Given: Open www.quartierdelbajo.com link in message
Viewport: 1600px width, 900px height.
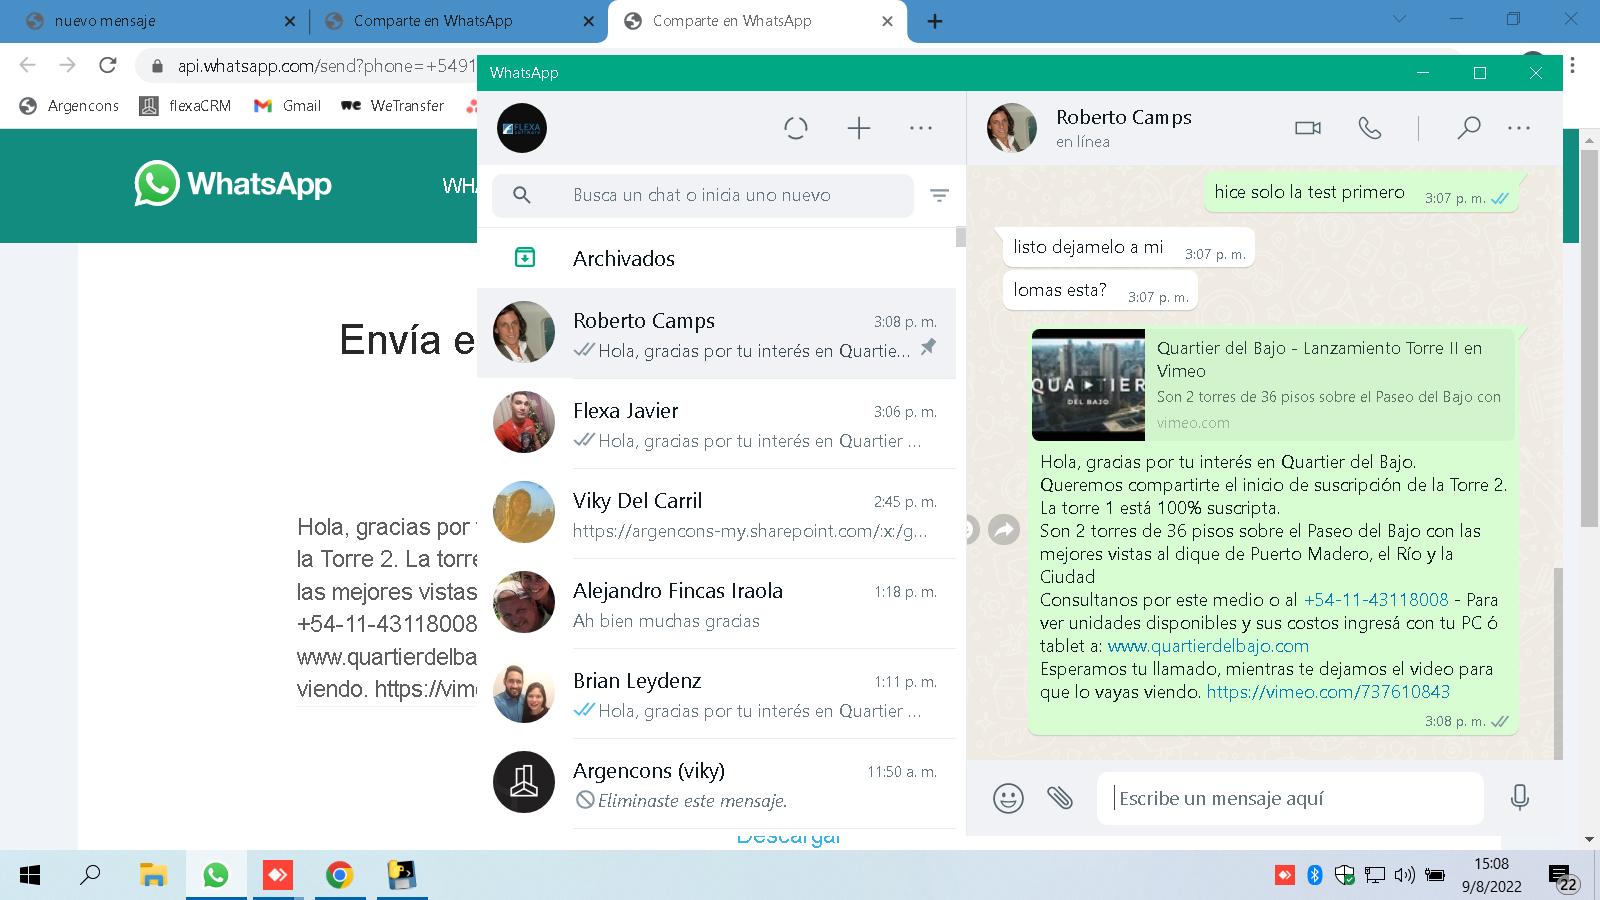Looking at the screenshot, I should [1208, 646].
